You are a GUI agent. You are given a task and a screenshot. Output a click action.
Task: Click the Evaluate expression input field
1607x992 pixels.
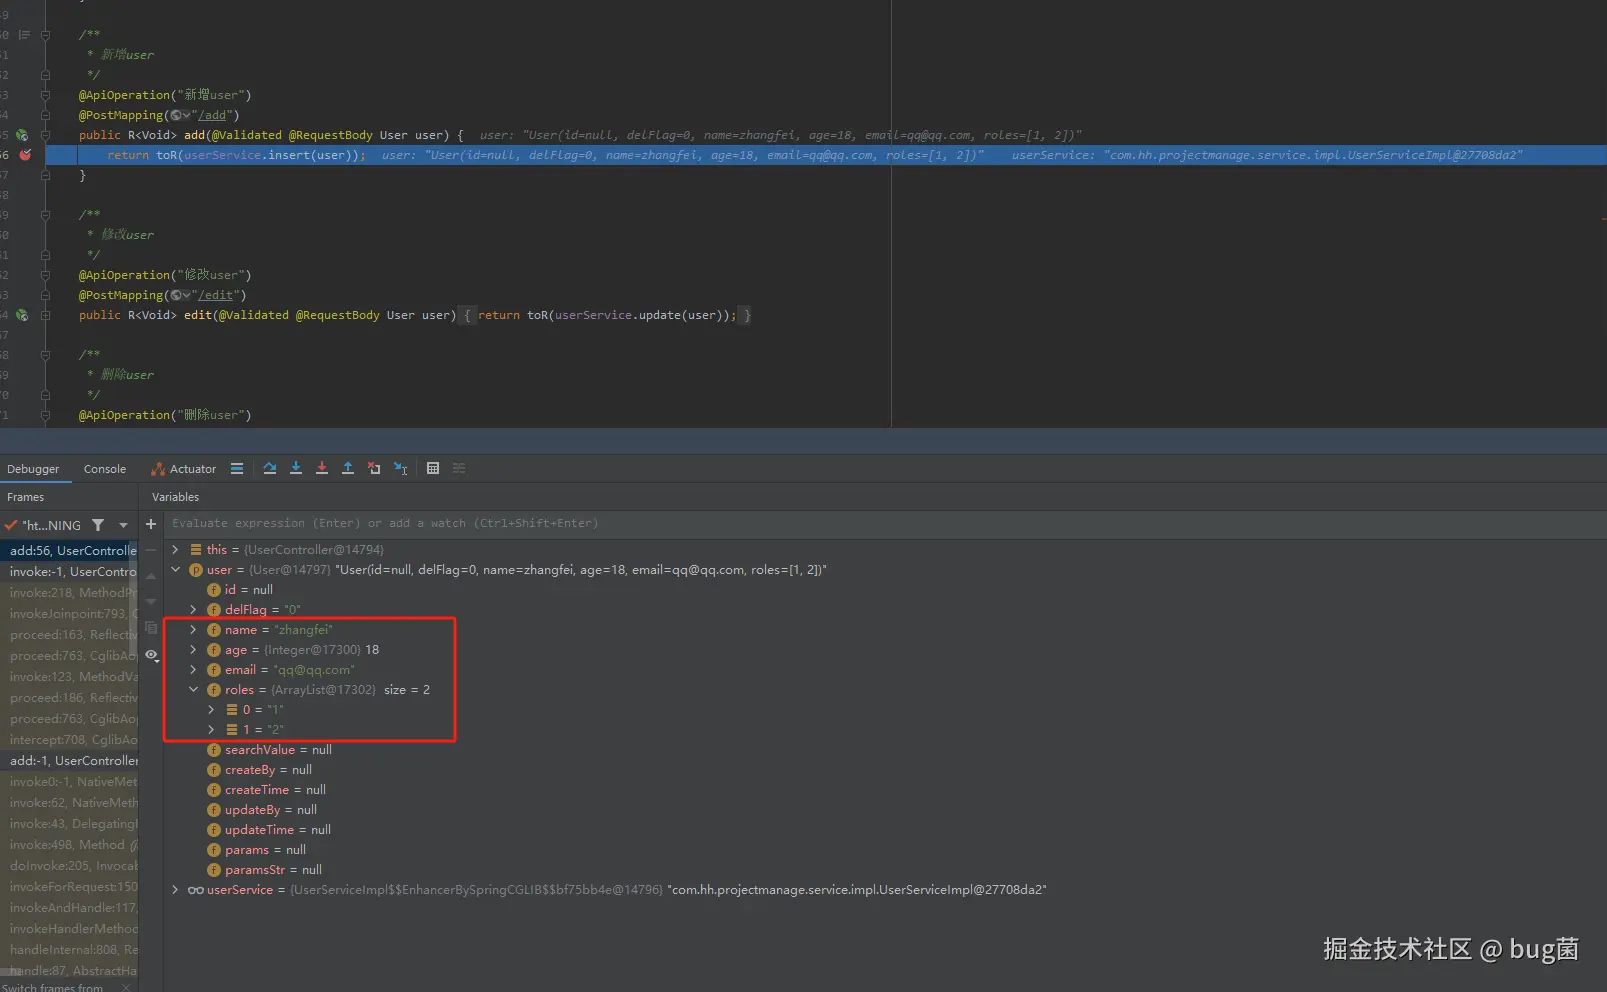(884, 524)
